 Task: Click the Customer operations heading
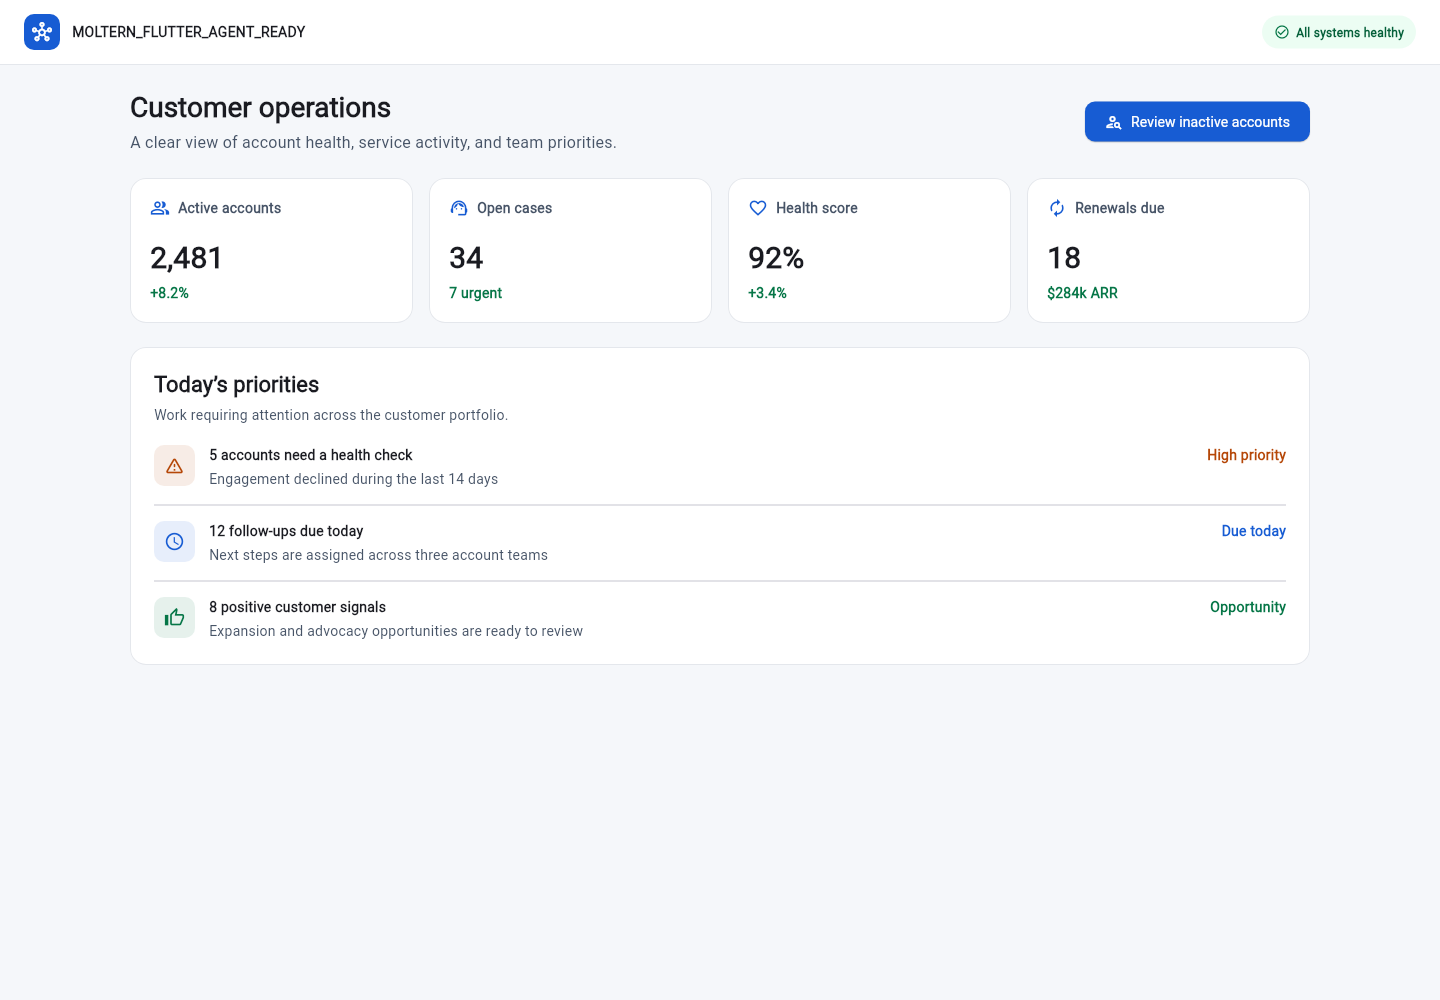tap(260, 108)
